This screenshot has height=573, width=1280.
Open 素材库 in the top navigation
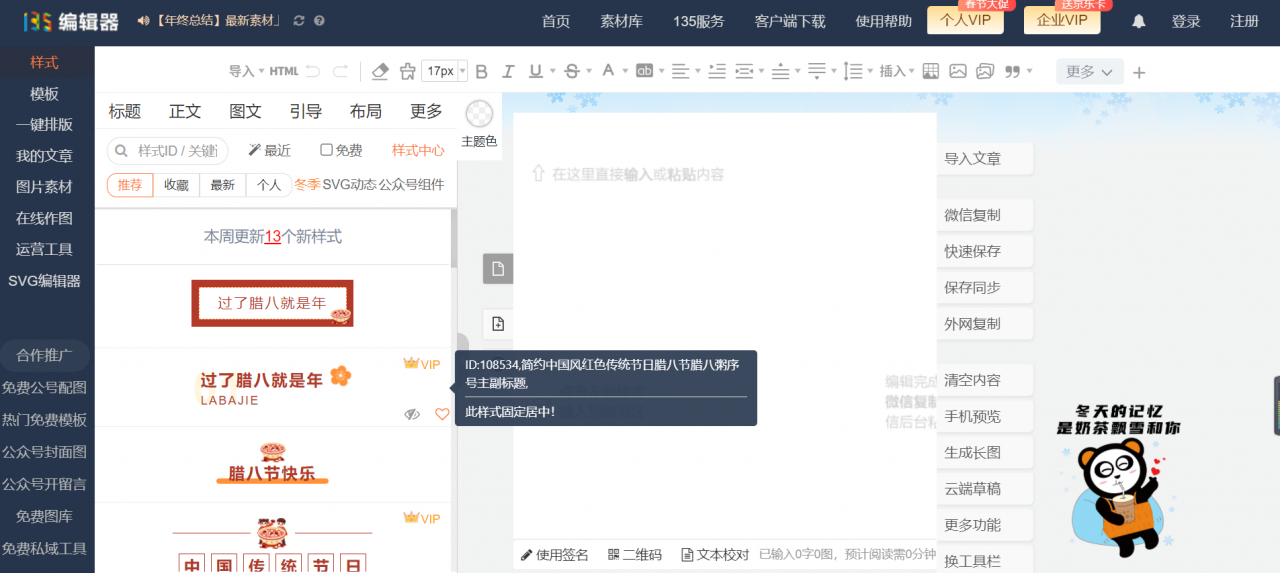(621, 21)
